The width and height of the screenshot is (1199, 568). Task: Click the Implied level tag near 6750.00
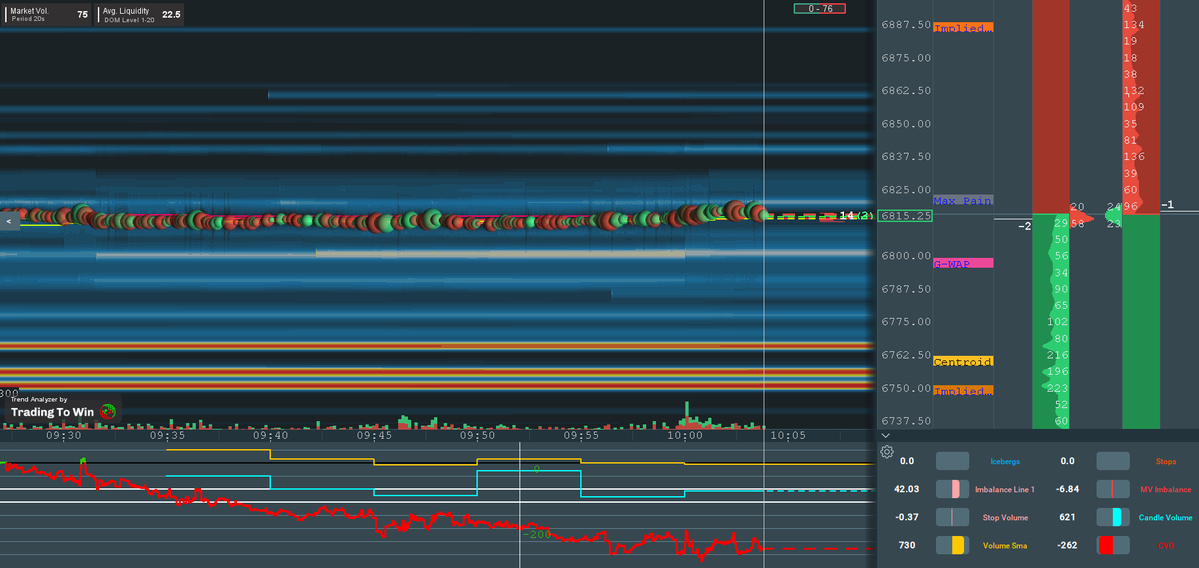(963, 391)
